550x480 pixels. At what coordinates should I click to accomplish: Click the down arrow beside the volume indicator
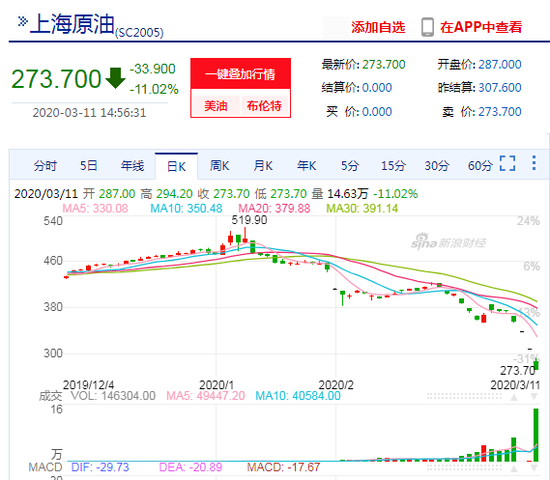tap(534, 397)
